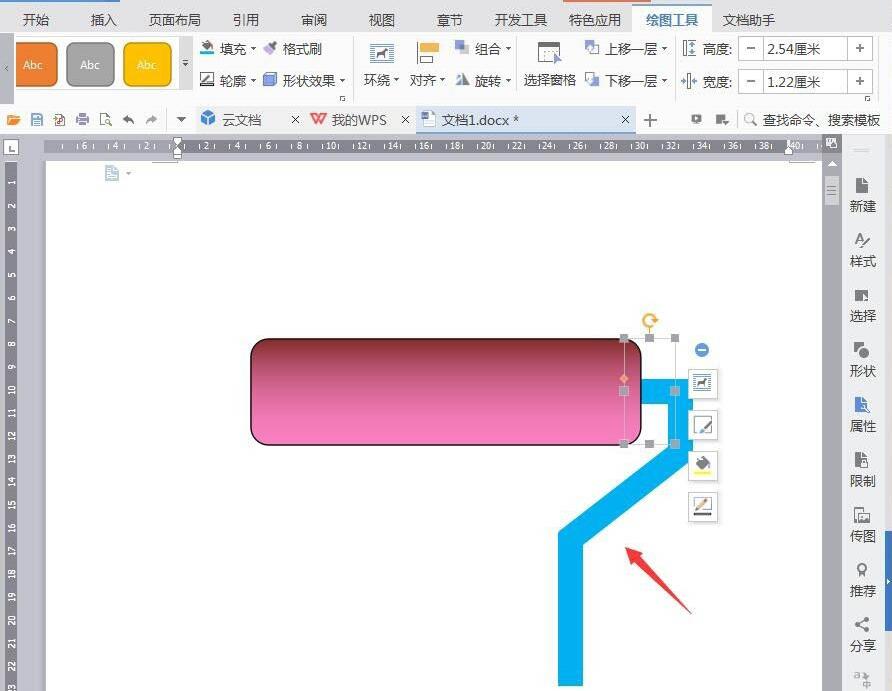Click the 新建 sidebar icon
The width and height of the screenshot is (892, 691).
coord(862,195)
